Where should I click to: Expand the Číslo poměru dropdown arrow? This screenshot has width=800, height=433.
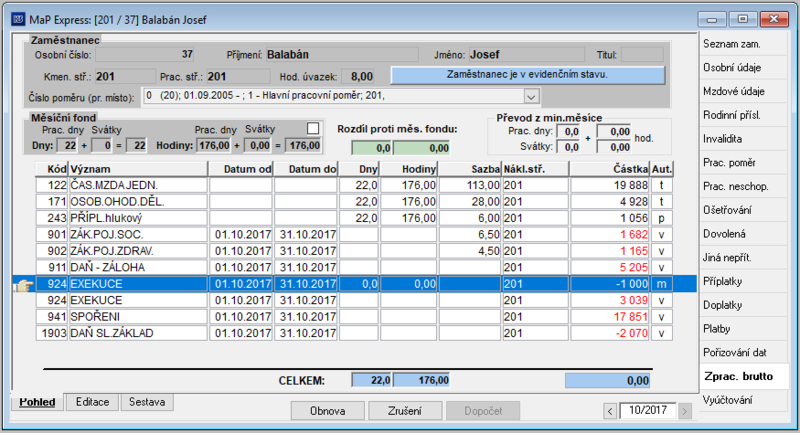point(531,96)
